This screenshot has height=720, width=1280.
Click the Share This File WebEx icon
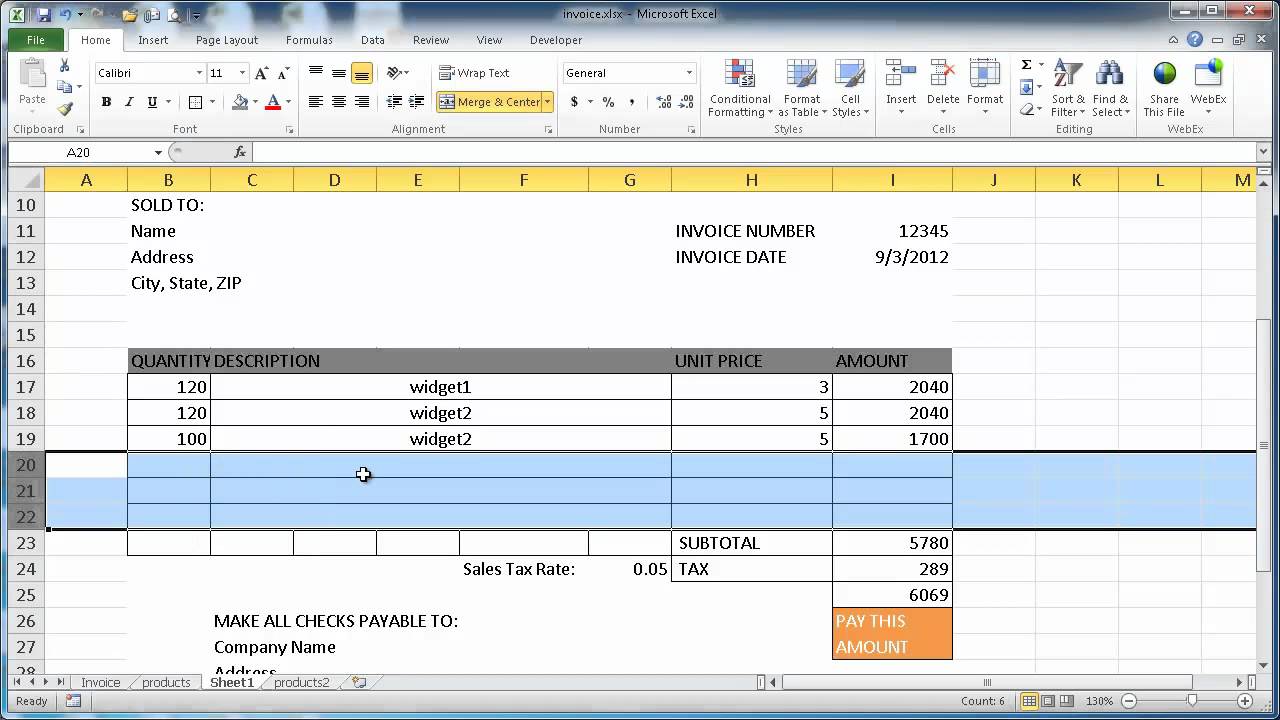(1164, 90)
